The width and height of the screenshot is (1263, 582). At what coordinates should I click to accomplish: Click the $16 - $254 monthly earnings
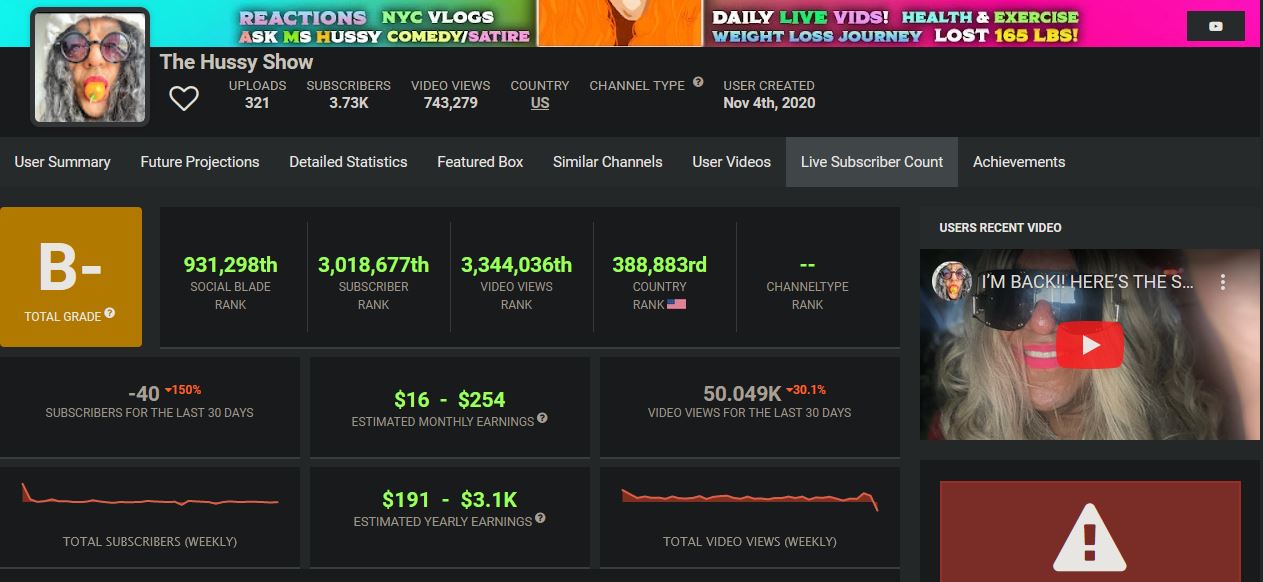pos(450,400)
